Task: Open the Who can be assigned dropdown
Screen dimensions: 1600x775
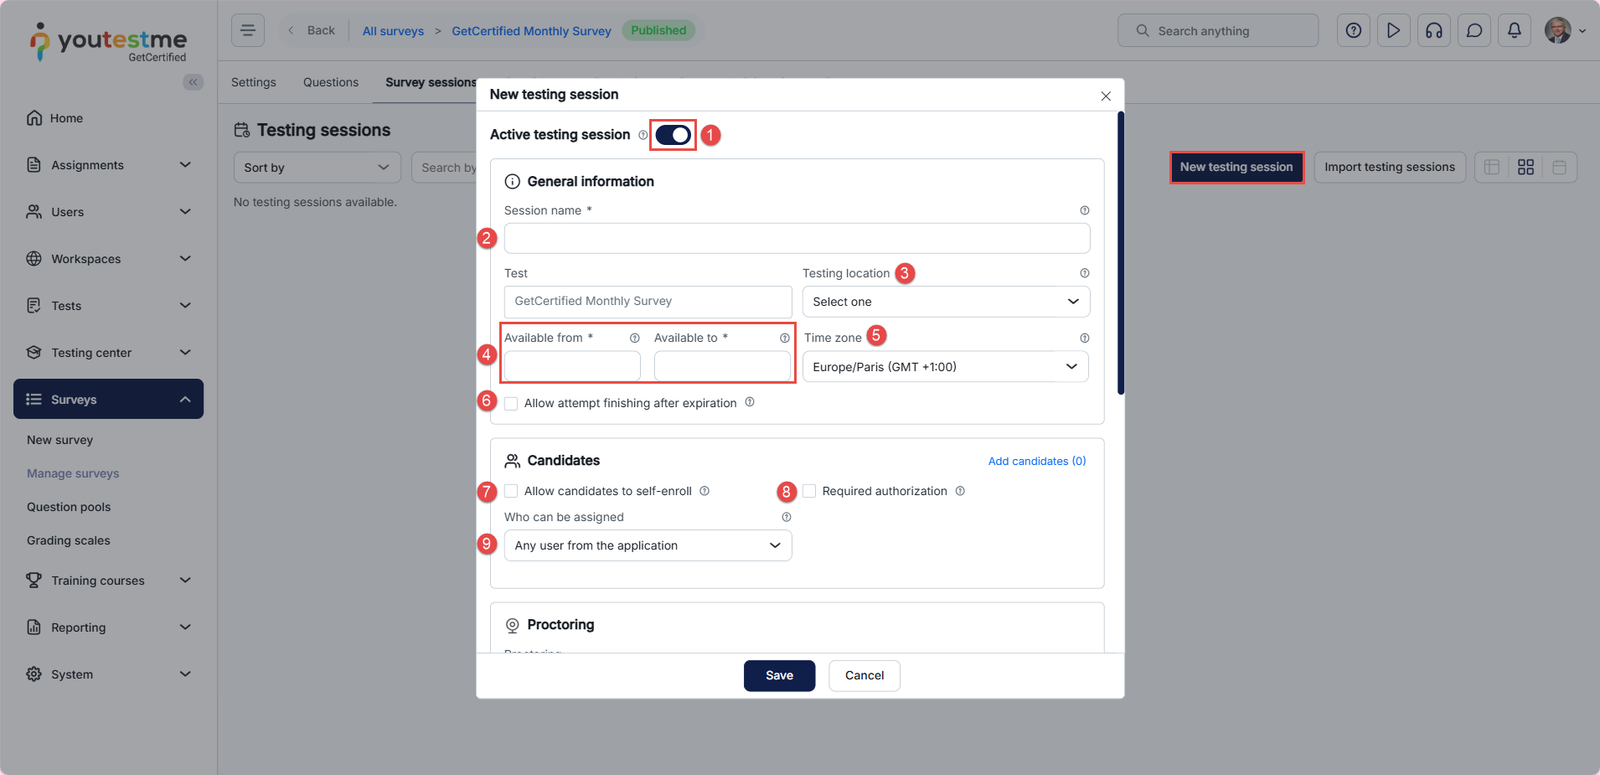Action: pos(647,545)
